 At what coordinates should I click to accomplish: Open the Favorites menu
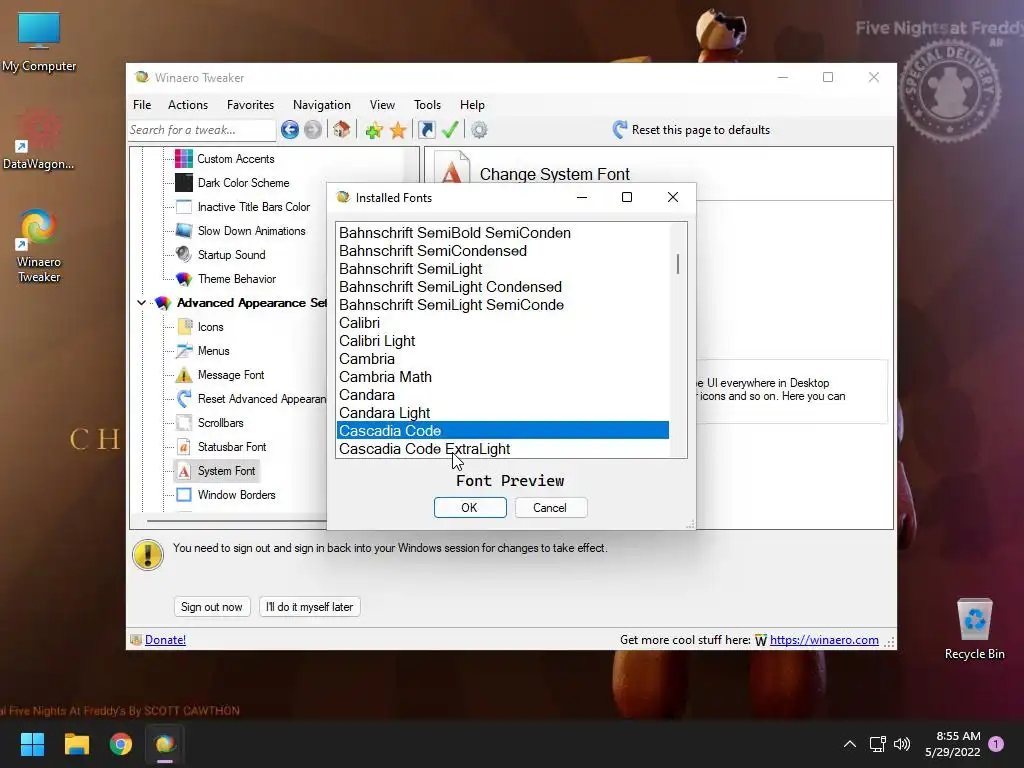coord(250,105)
